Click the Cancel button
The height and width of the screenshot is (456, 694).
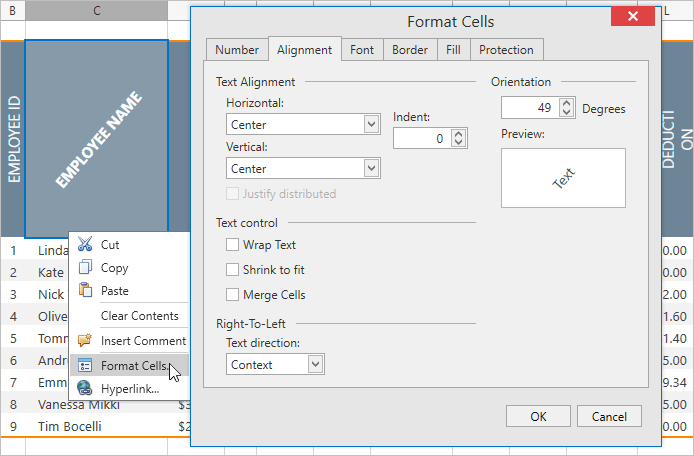(x=609, y=416)
